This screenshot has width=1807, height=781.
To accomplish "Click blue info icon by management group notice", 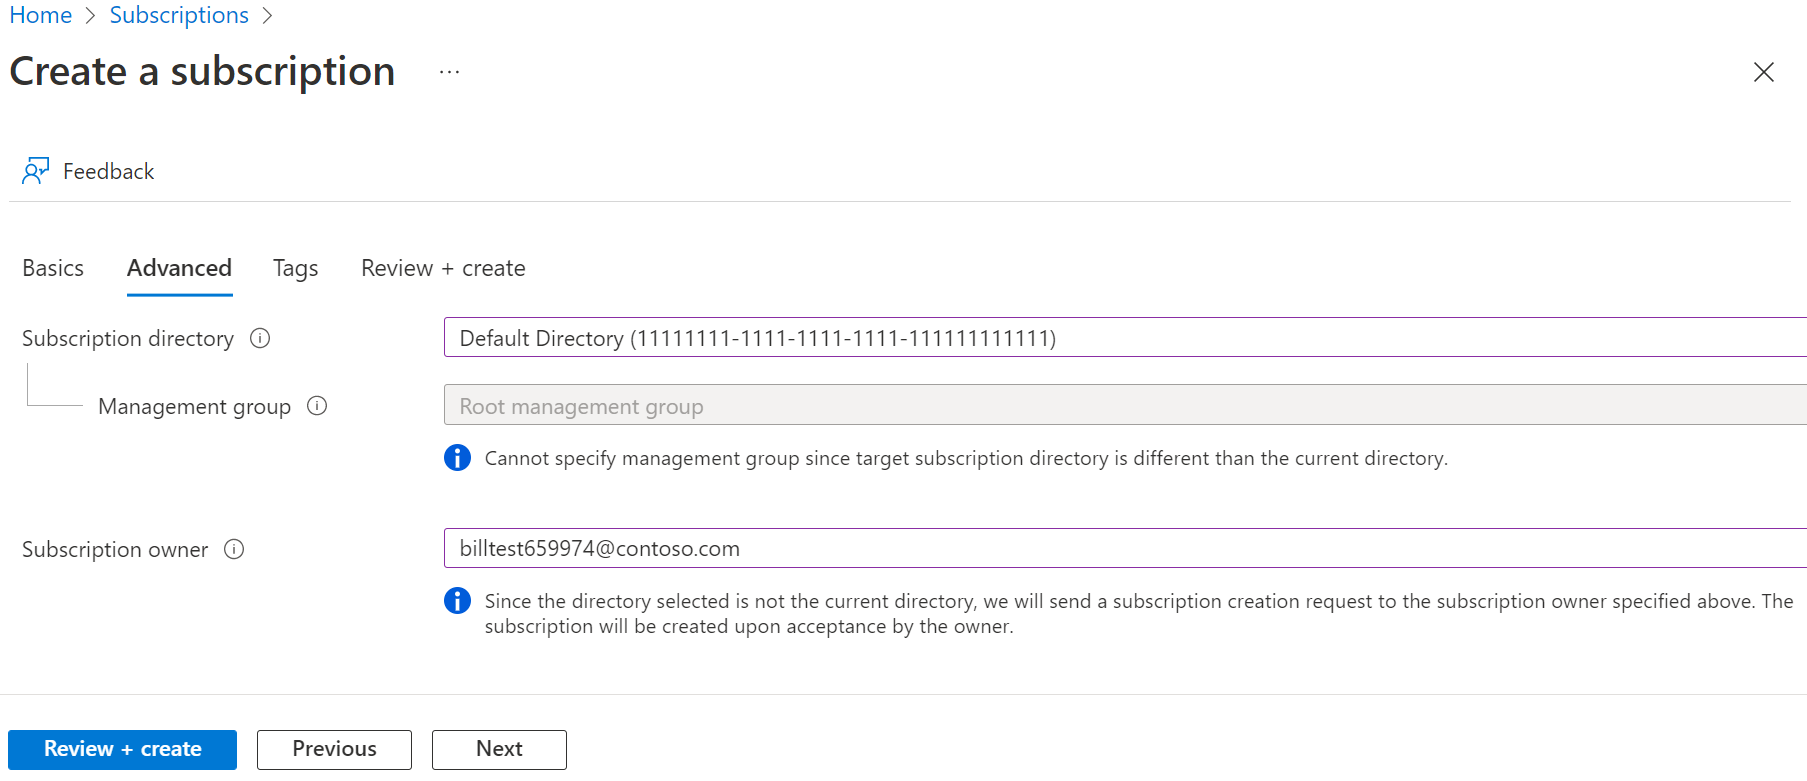I will coord(457,458).
